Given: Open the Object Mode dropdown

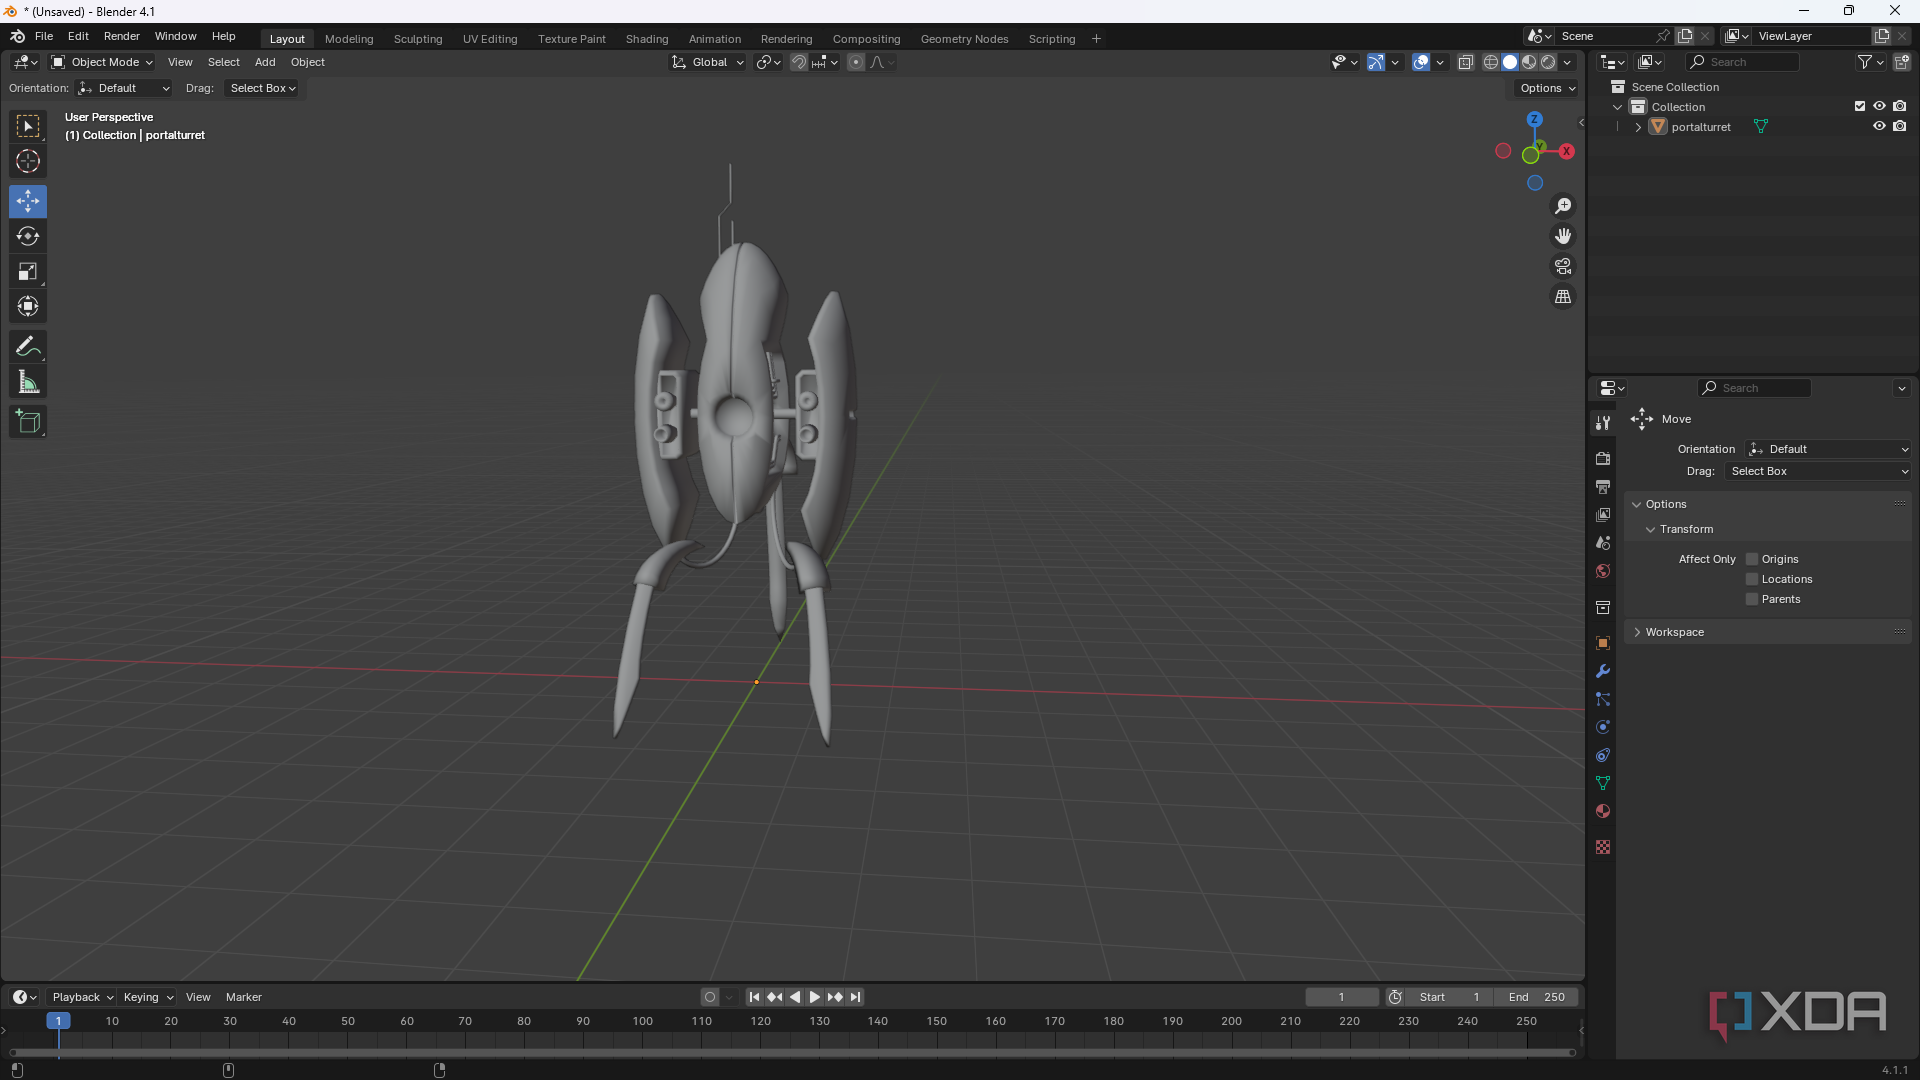Looking at the screenshot, I should (102, 62).
